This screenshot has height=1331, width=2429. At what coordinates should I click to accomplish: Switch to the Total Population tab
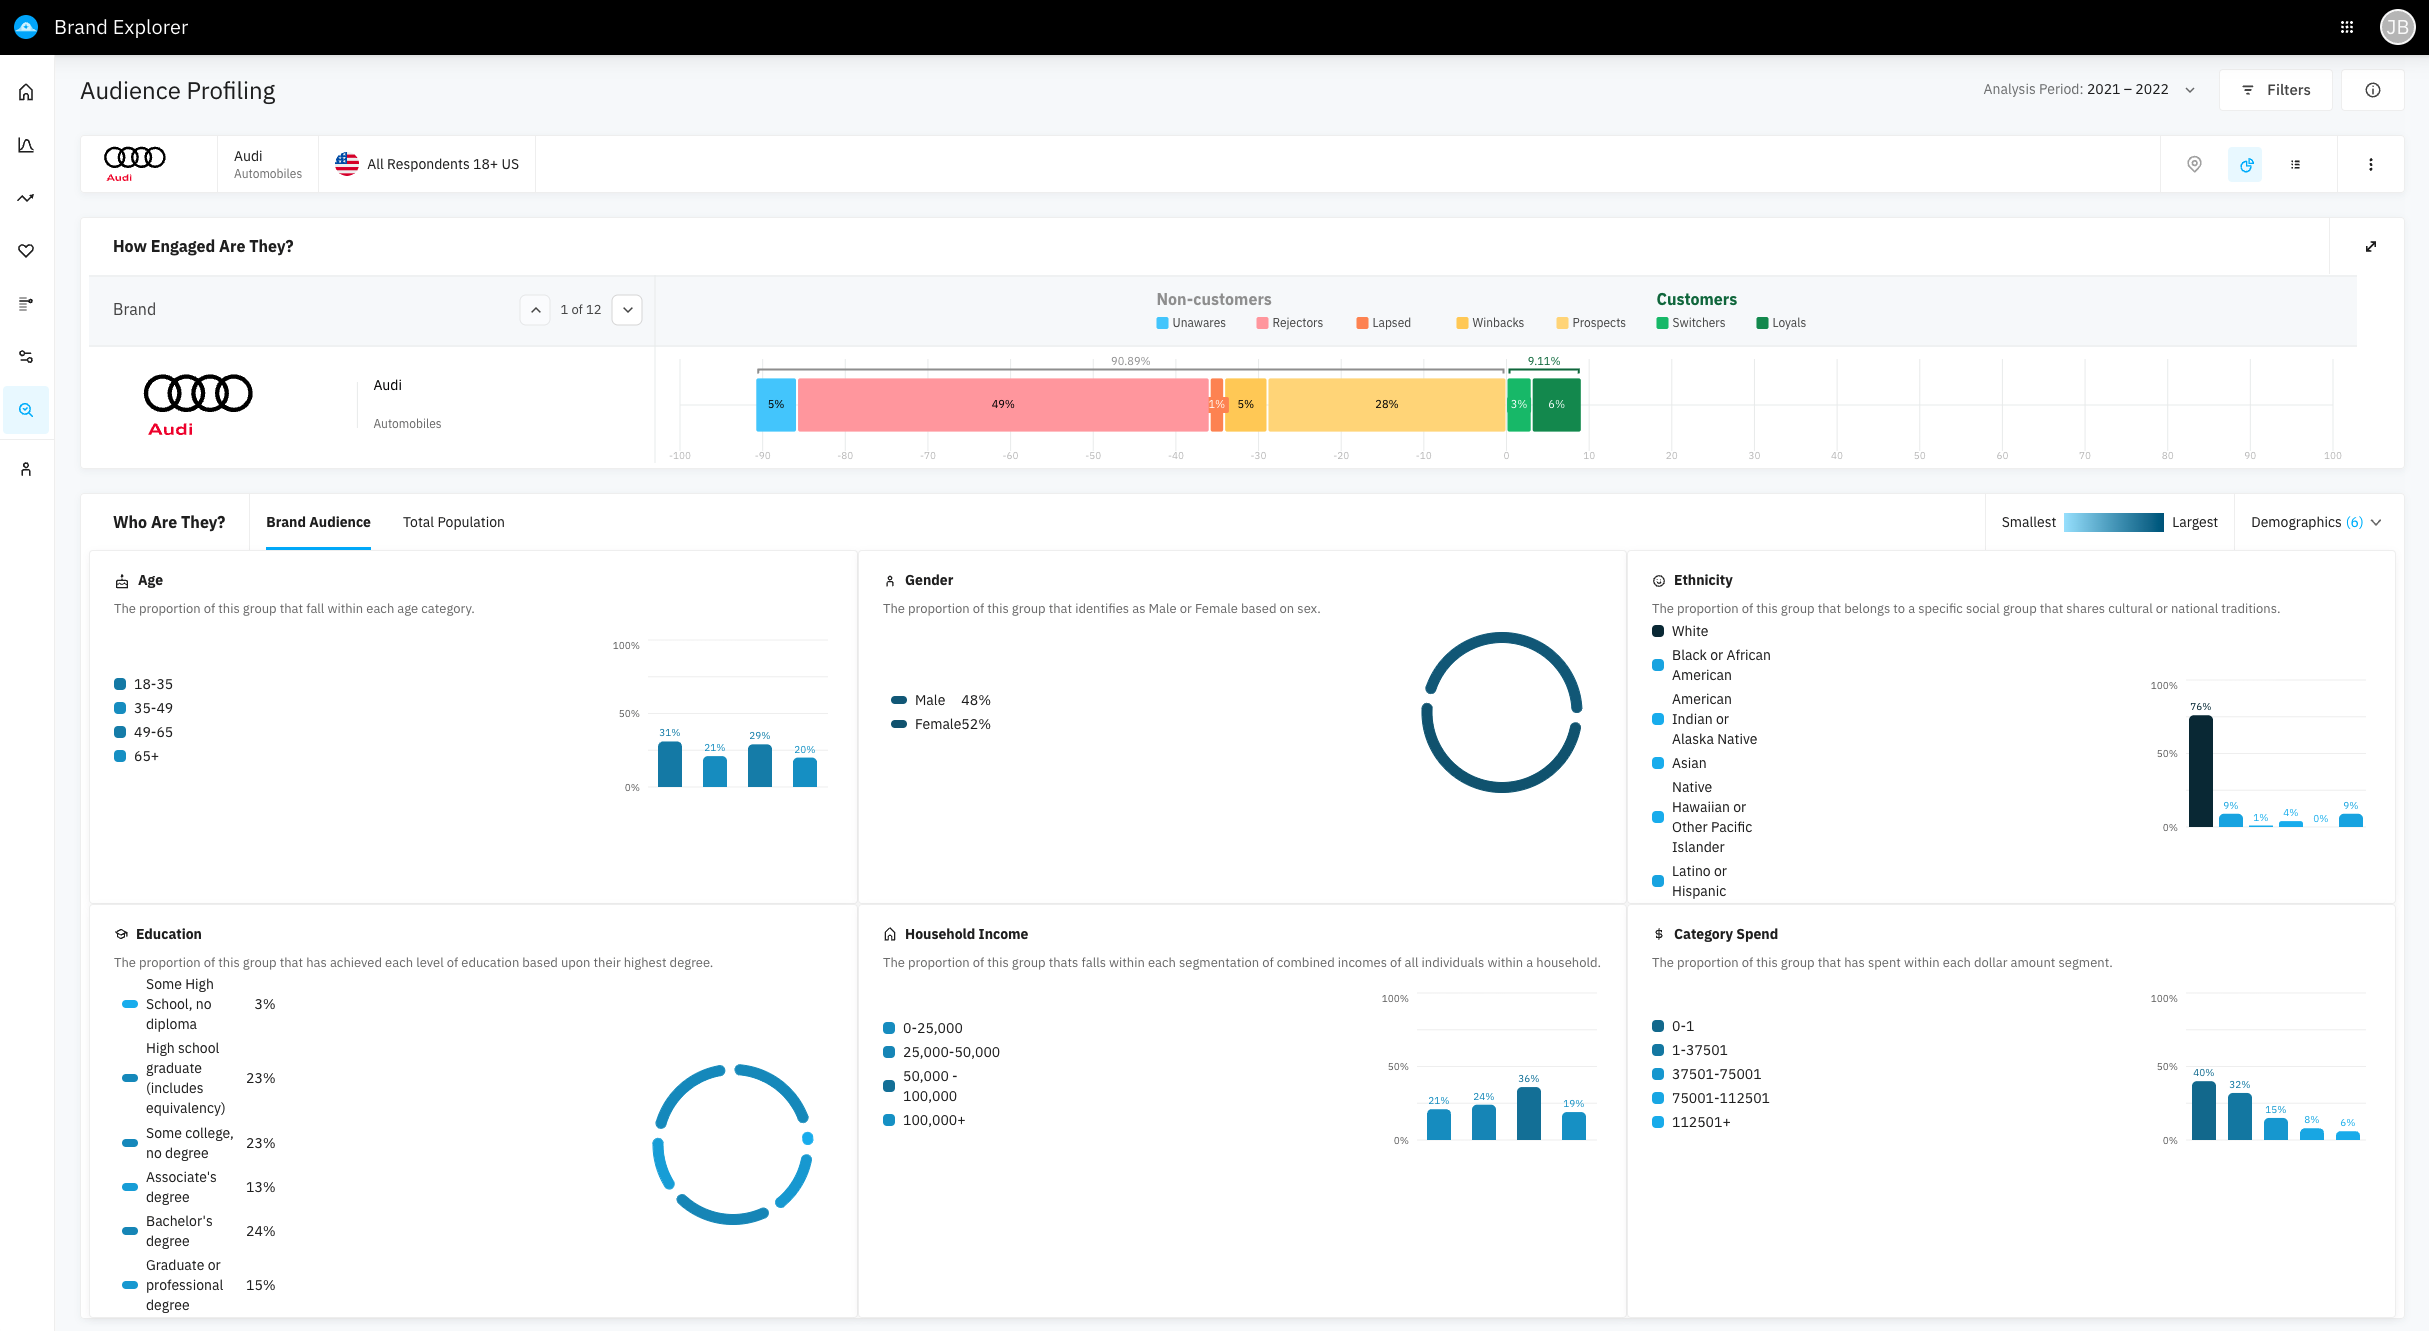453,522
